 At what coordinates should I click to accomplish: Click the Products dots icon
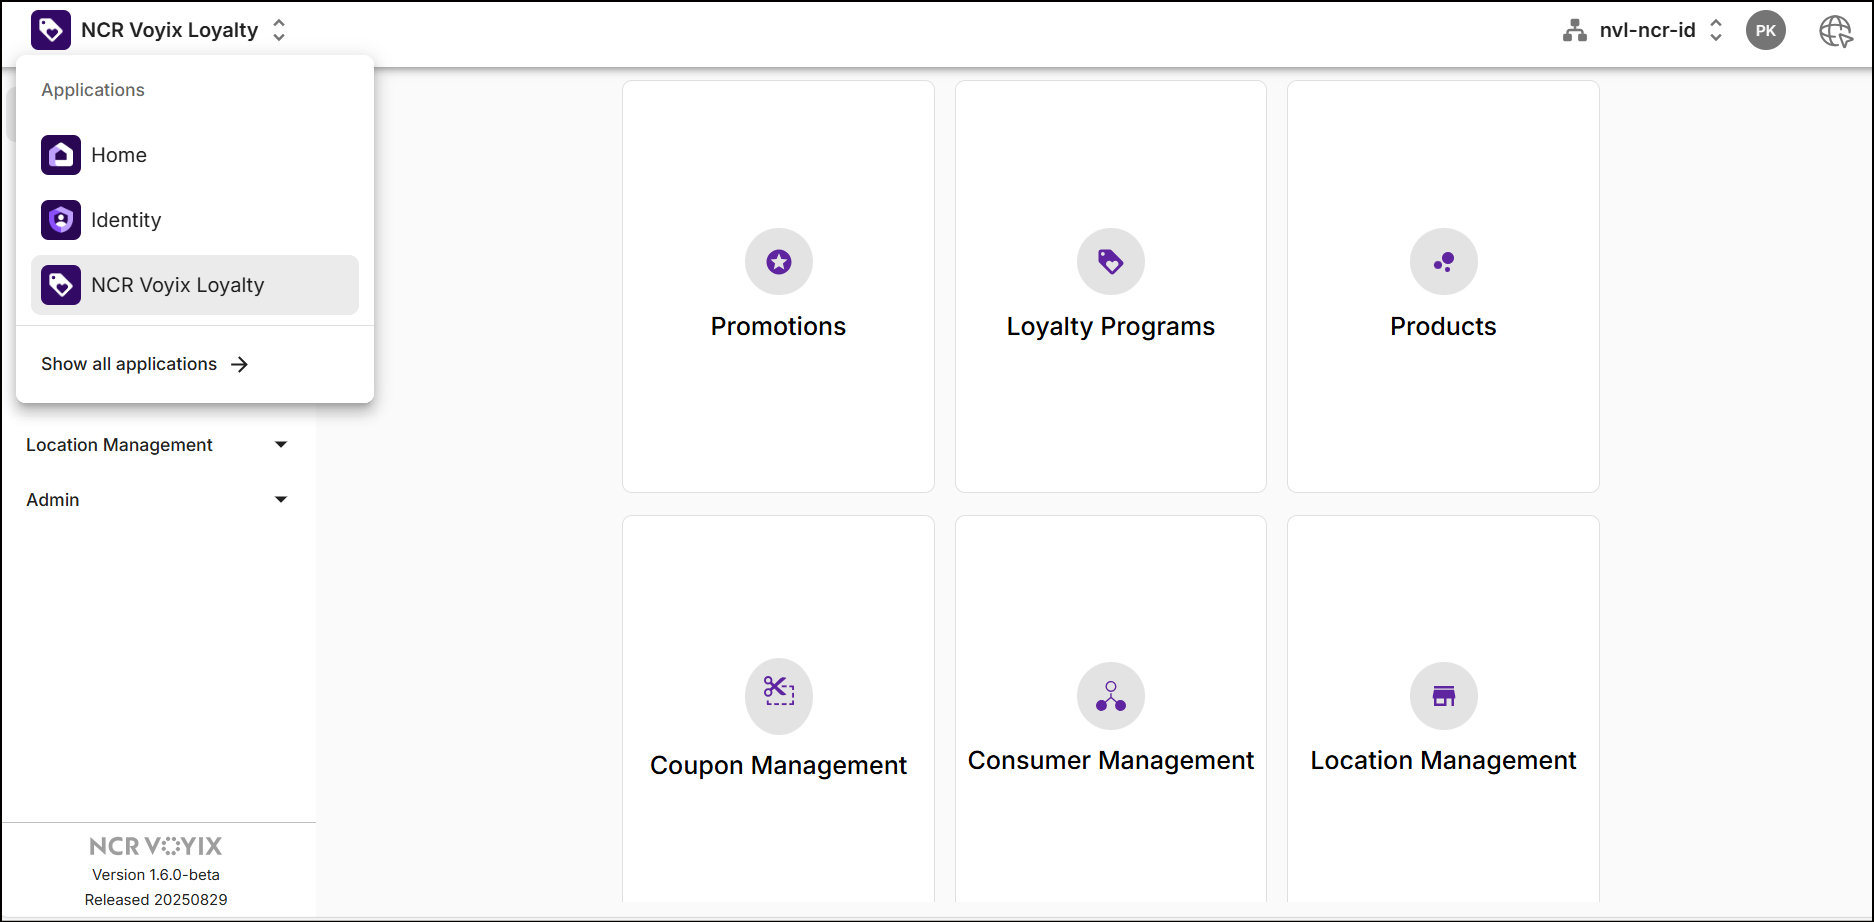pos(1443,262)
